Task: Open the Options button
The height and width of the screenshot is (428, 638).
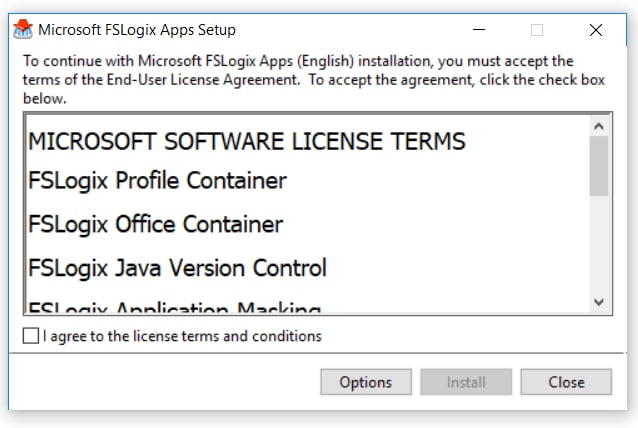Action: point(365,382)
